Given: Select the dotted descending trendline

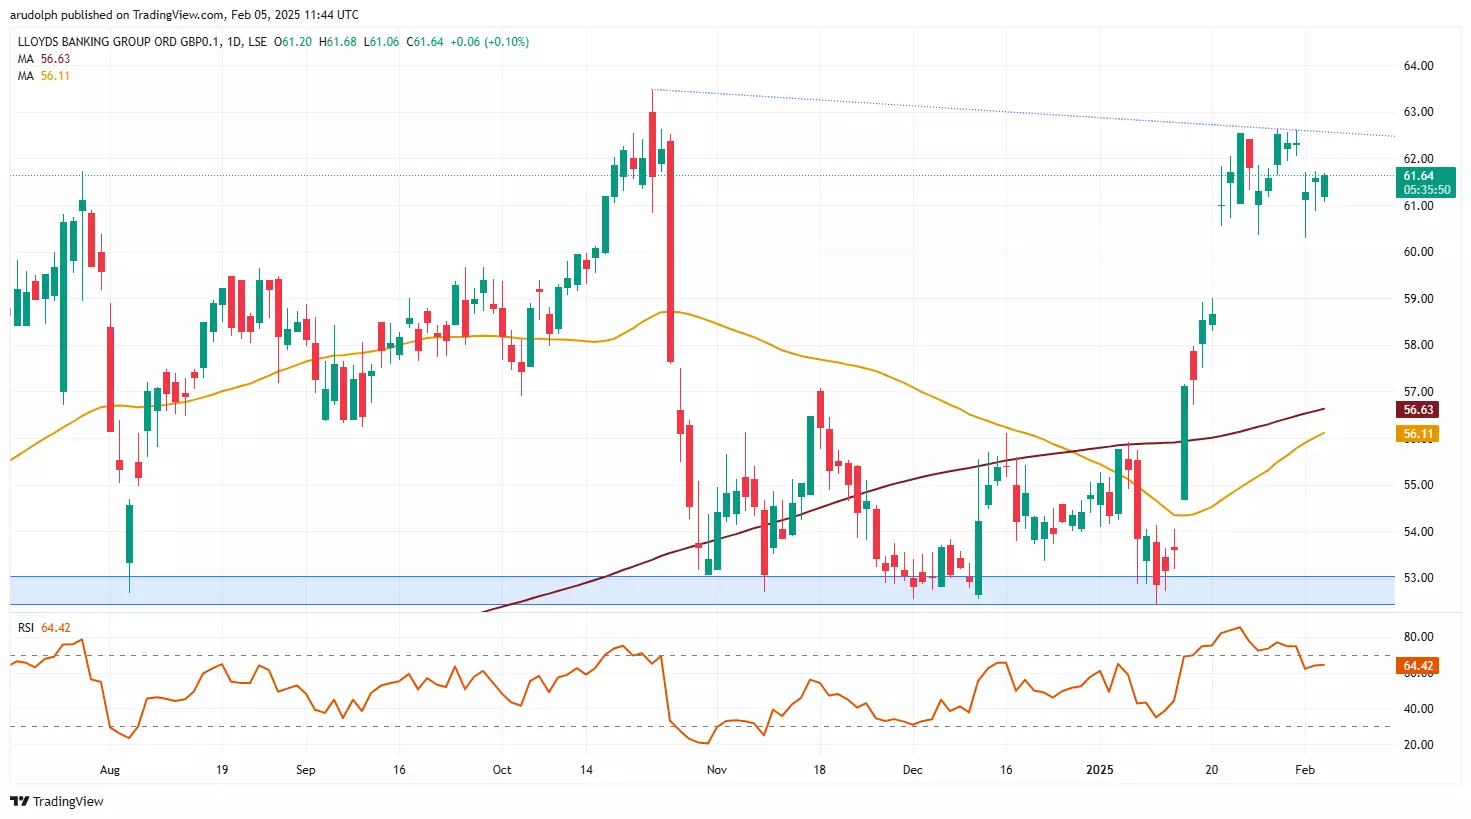Looking at the screenshot, I should point(1000,108).
